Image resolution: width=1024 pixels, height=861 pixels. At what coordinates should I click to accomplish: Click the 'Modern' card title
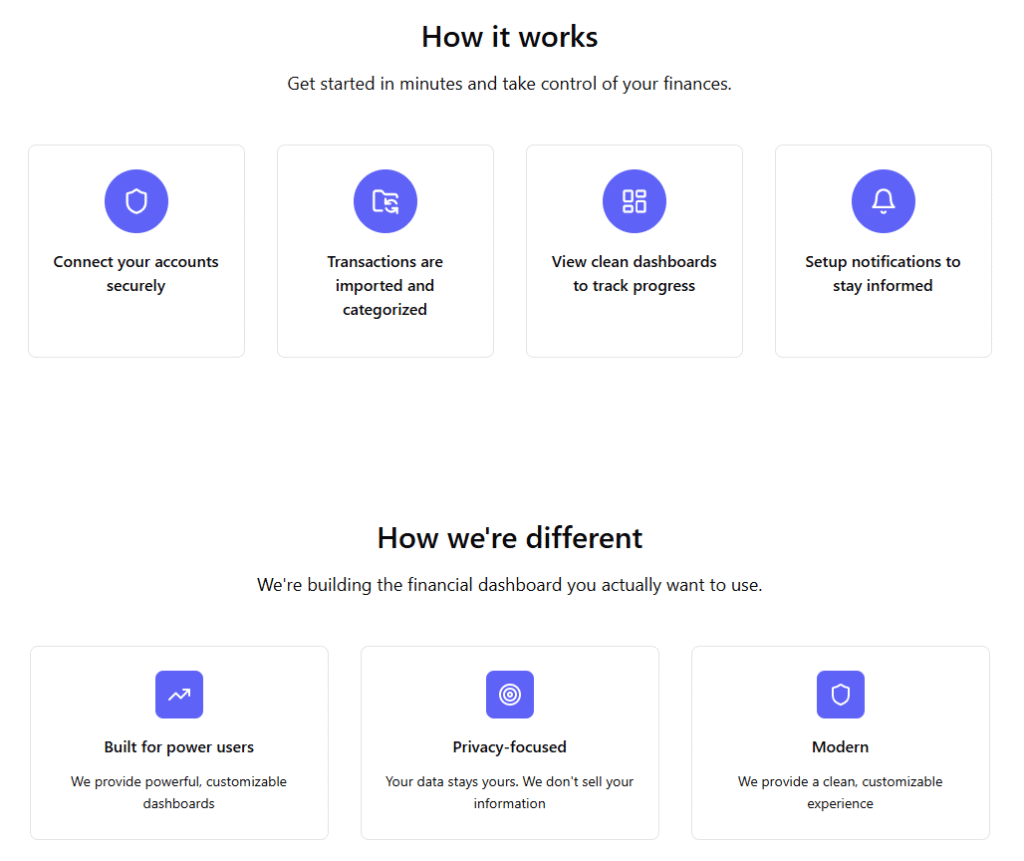(840, 747)
